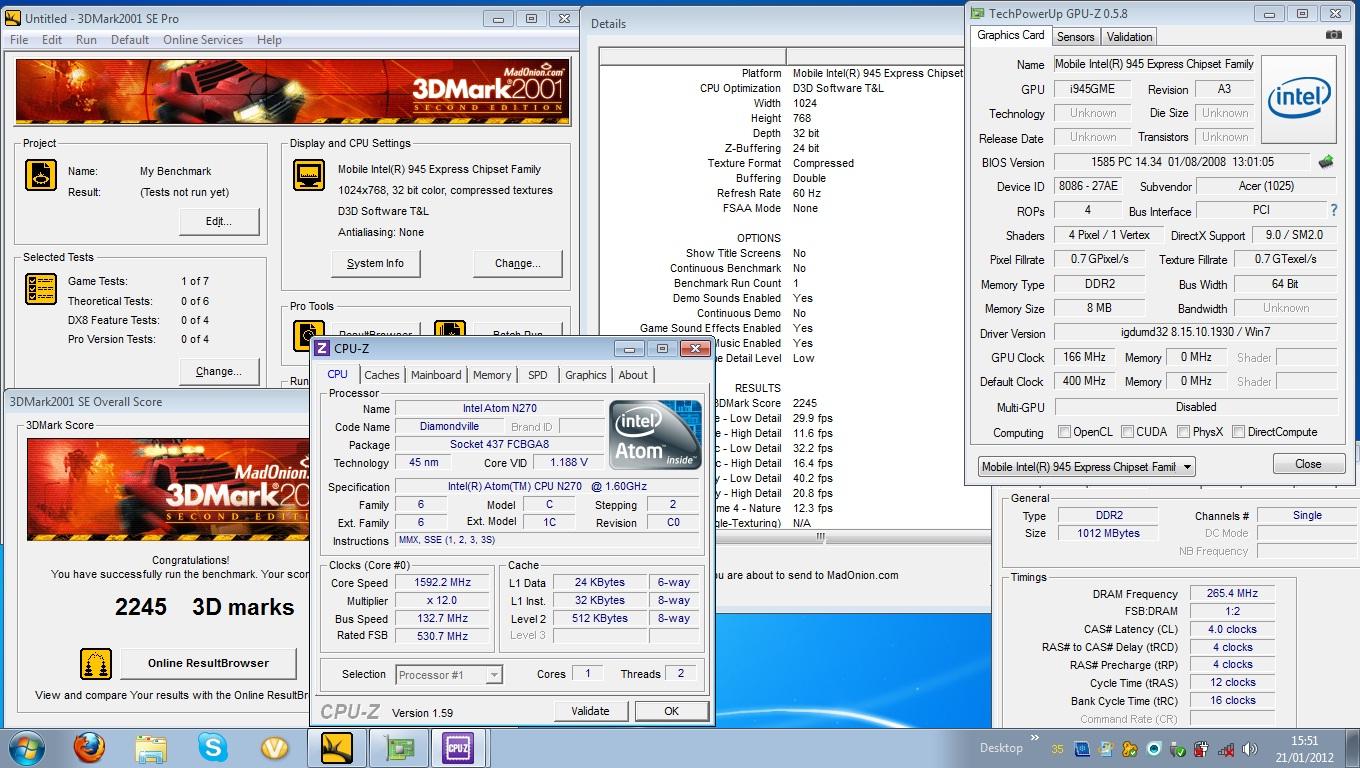Open the Help menu in 3DMark2001
The height and width of the screenshot is (768, 1360).
point(269,40)
